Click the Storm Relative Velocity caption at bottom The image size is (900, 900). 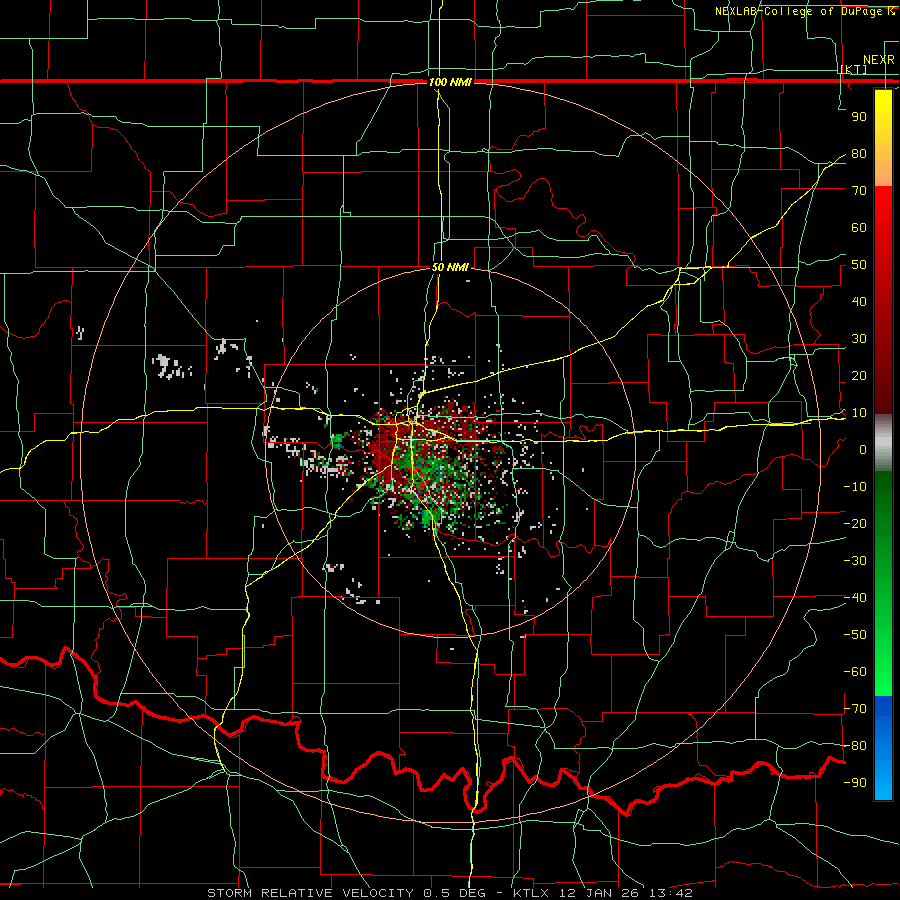pyautogui.click(x=450, y=893)
